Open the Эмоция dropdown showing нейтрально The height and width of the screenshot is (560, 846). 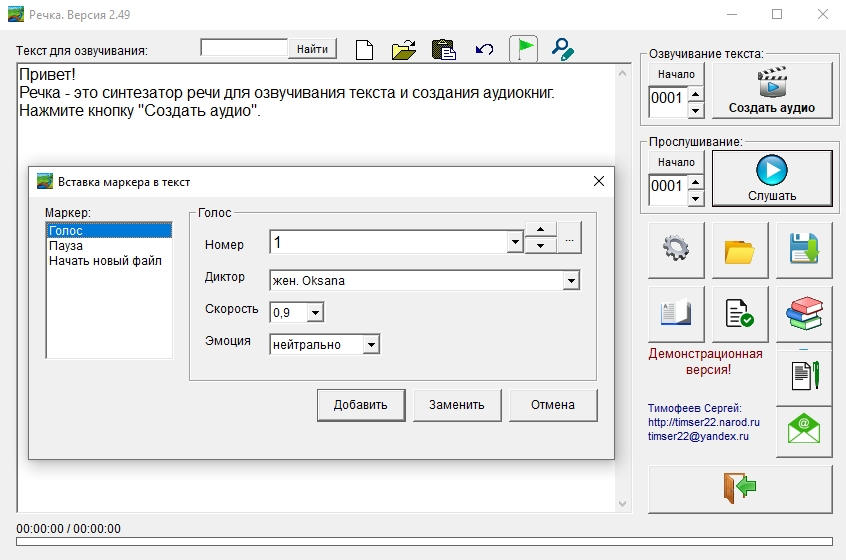[x=371, y=344]
